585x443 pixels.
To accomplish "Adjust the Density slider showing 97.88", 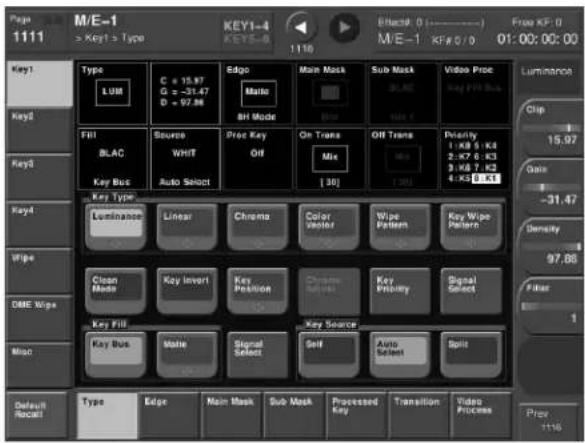I will pos(550,247).
